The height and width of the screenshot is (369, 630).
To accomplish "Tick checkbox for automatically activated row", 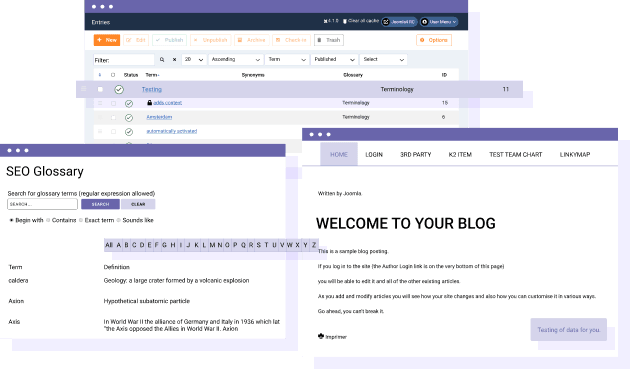I will click(113, 131).
